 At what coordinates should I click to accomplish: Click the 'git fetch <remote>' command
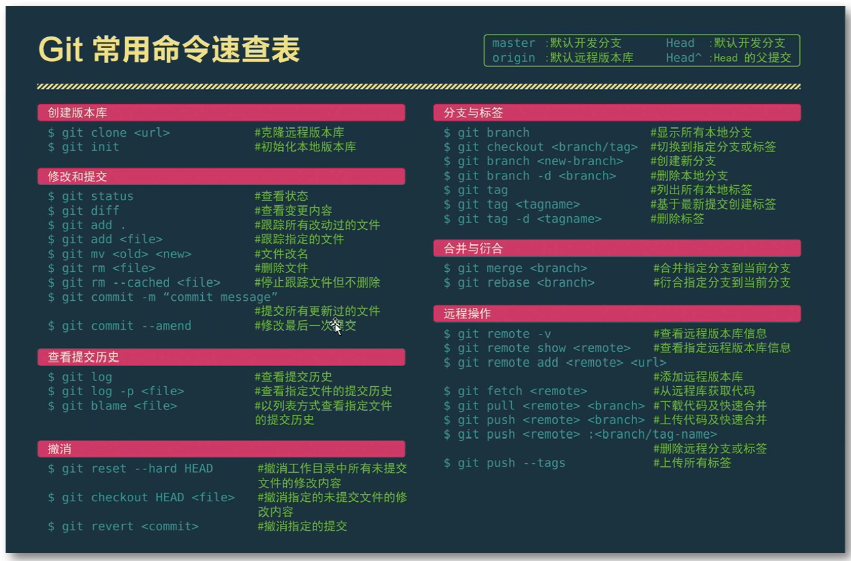[x=515, y=391]
